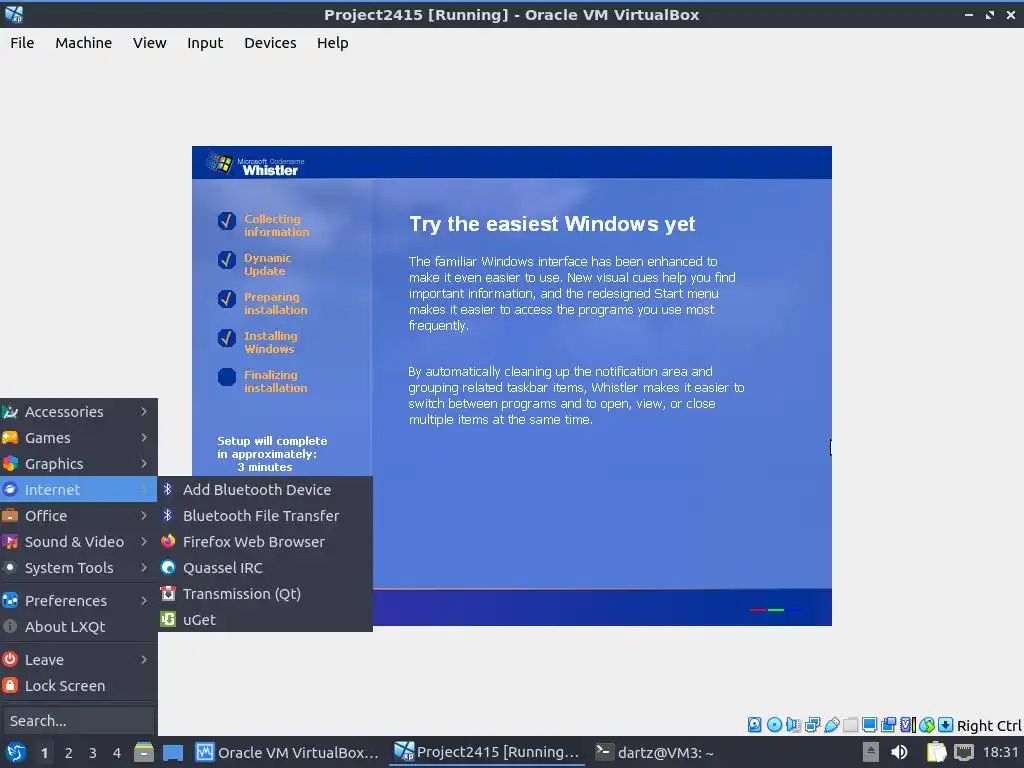Expand the Leave submenu arrow
The width and height of the screenshot is (1024, 768).
coord(144,660)
